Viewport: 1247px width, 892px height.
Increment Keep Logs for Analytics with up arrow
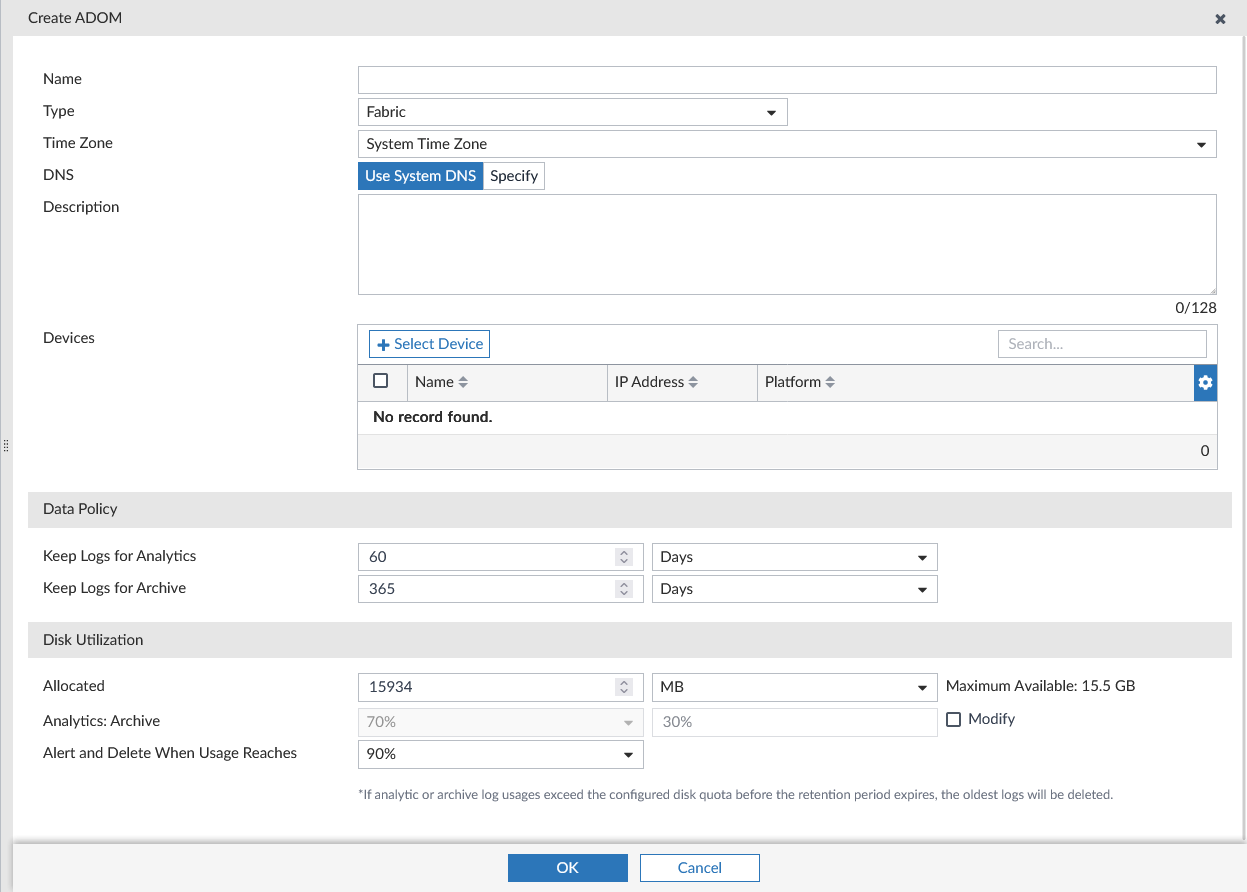pos(624,552)
